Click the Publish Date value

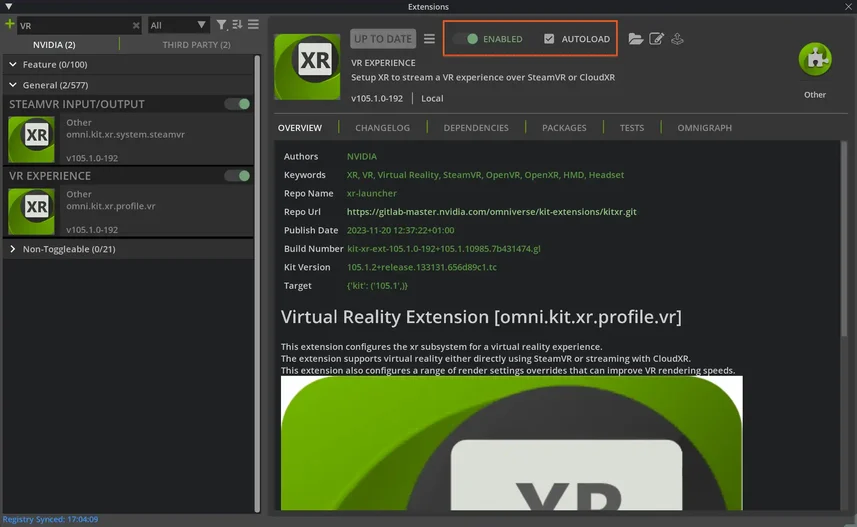[400, 230]
